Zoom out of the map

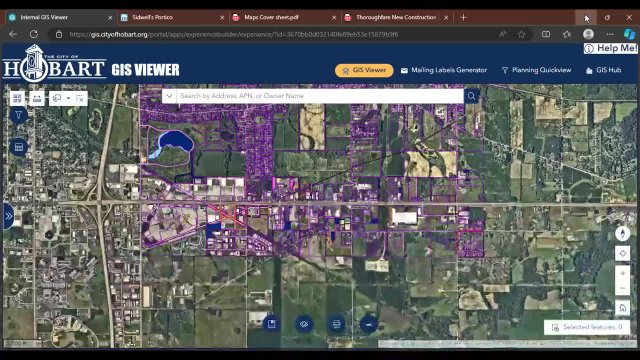pyautogui.click(x=622, y=288)
